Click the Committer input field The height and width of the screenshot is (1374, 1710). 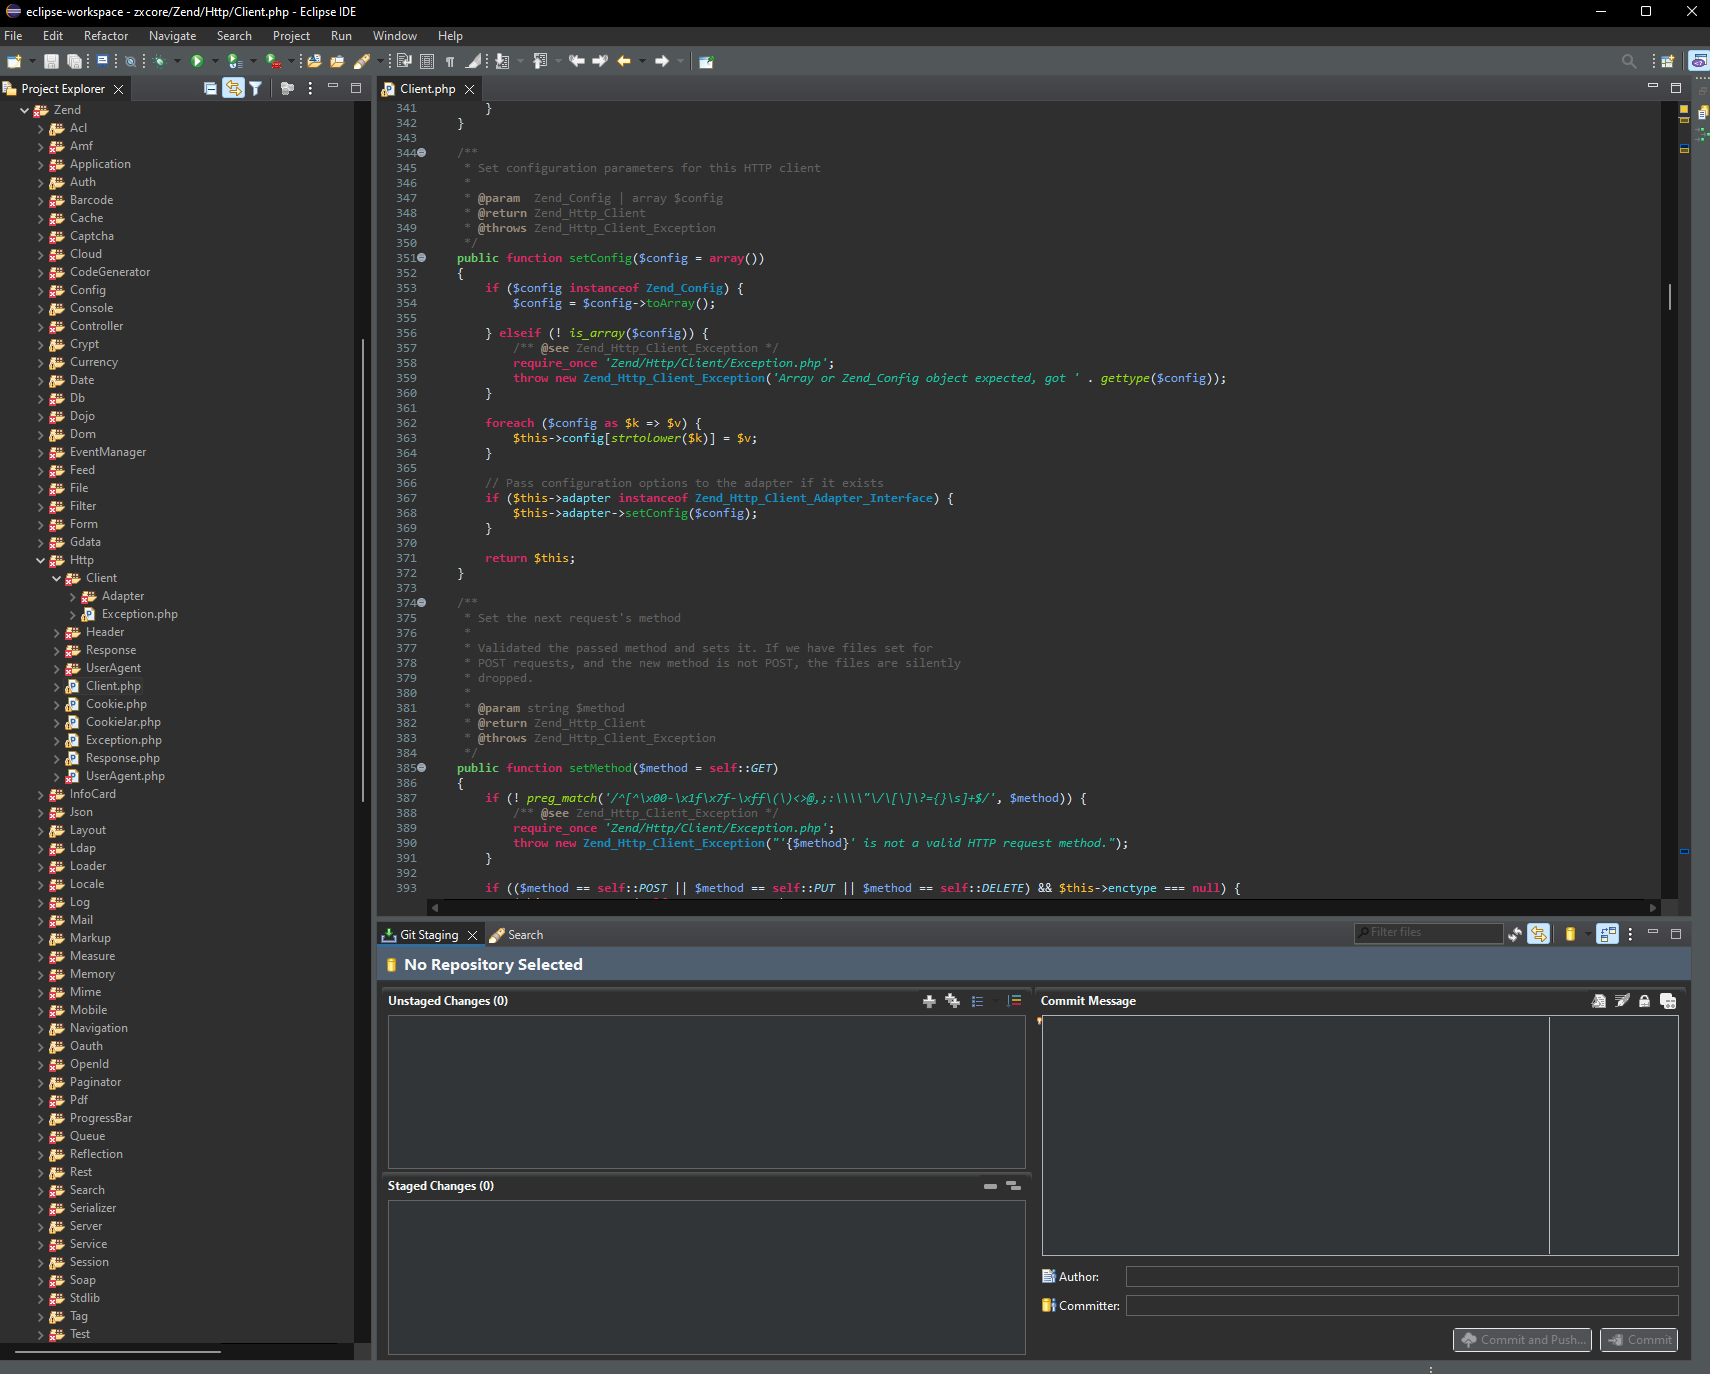[1401, 1306]
